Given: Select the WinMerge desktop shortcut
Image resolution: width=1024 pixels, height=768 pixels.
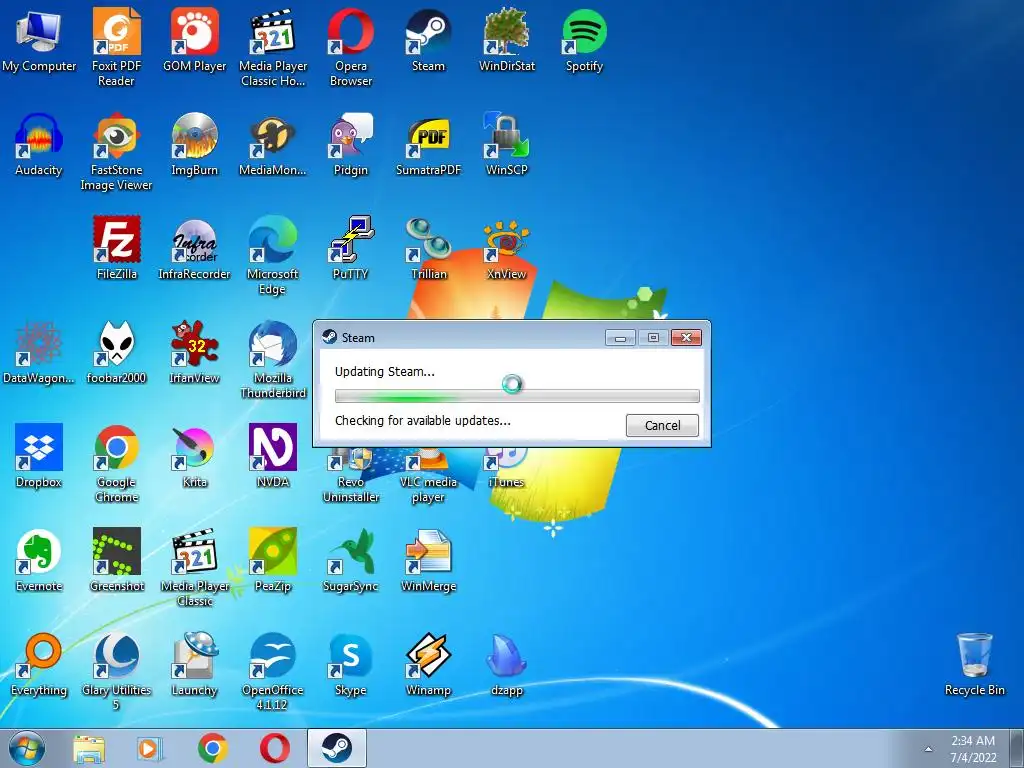Looking at the screenshot, I should pyautogui.click(x=428, y=560).
